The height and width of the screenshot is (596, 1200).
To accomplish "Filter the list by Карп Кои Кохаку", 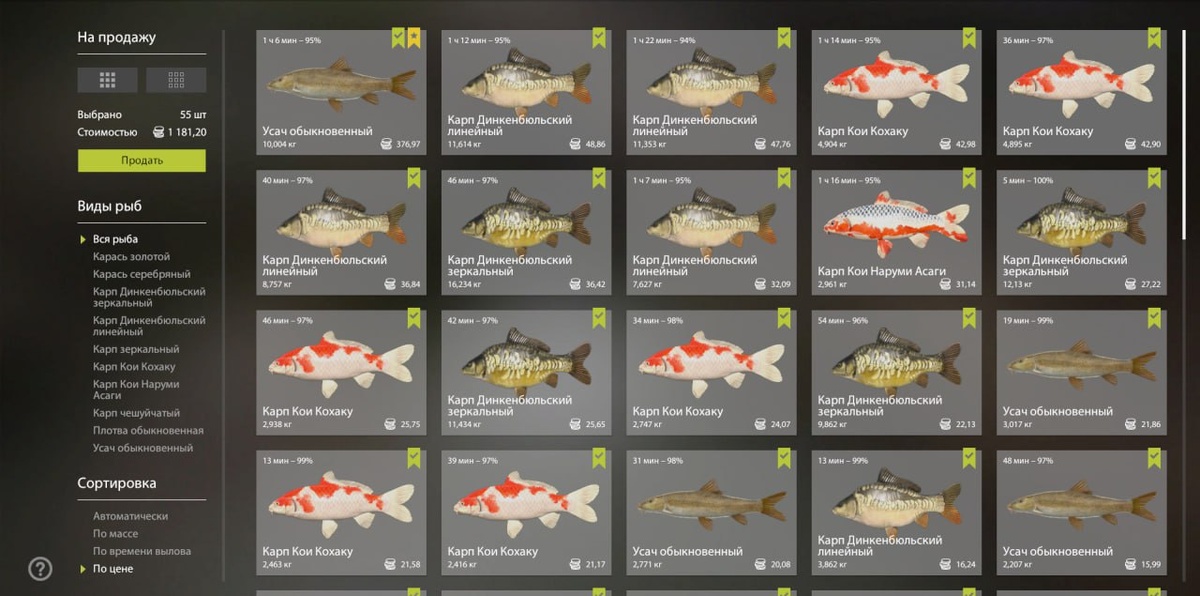I will click(x=134, y=367).
